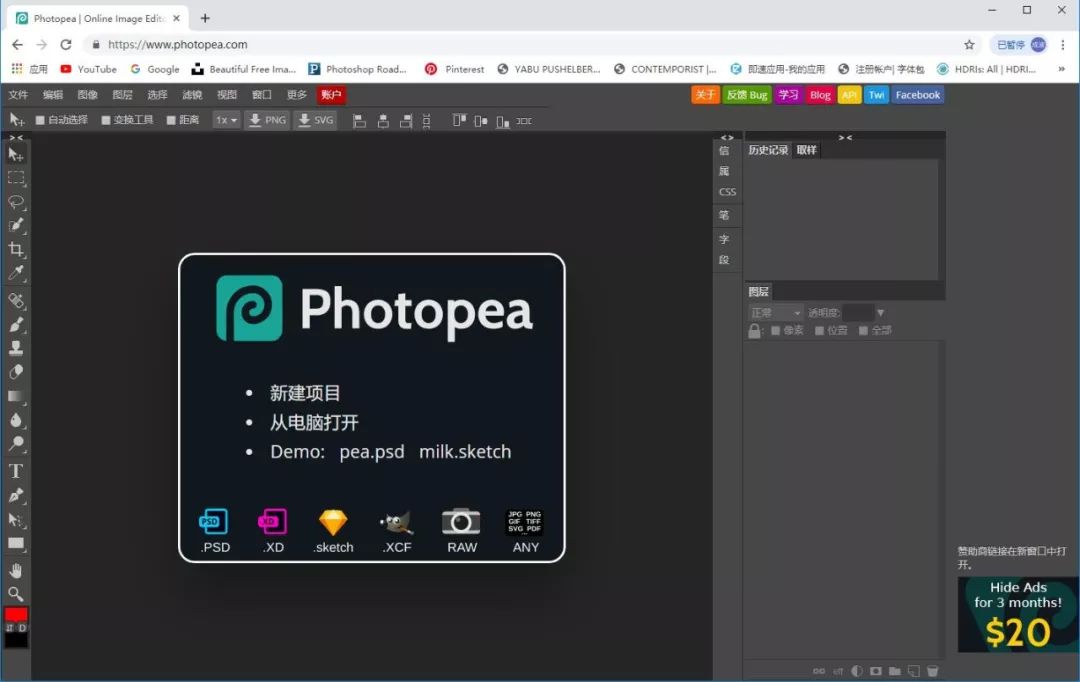This screenshot has width=1080, height=682.
Task: Open the 透明度 opacity slider arrow
Action: 881,313
